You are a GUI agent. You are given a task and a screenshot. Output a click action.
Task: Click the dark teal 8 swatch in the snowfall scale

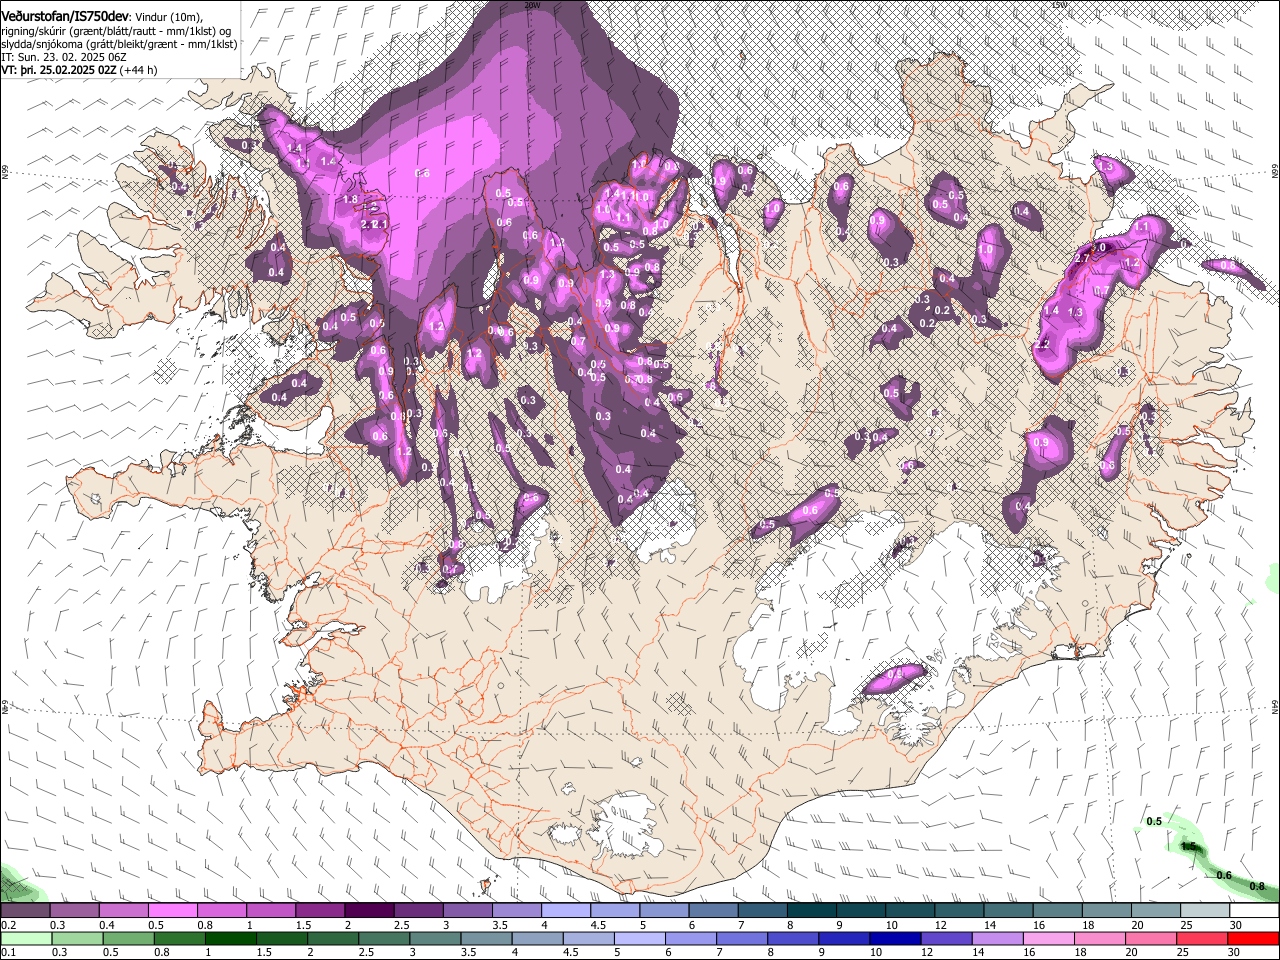[x=812, y=911]
